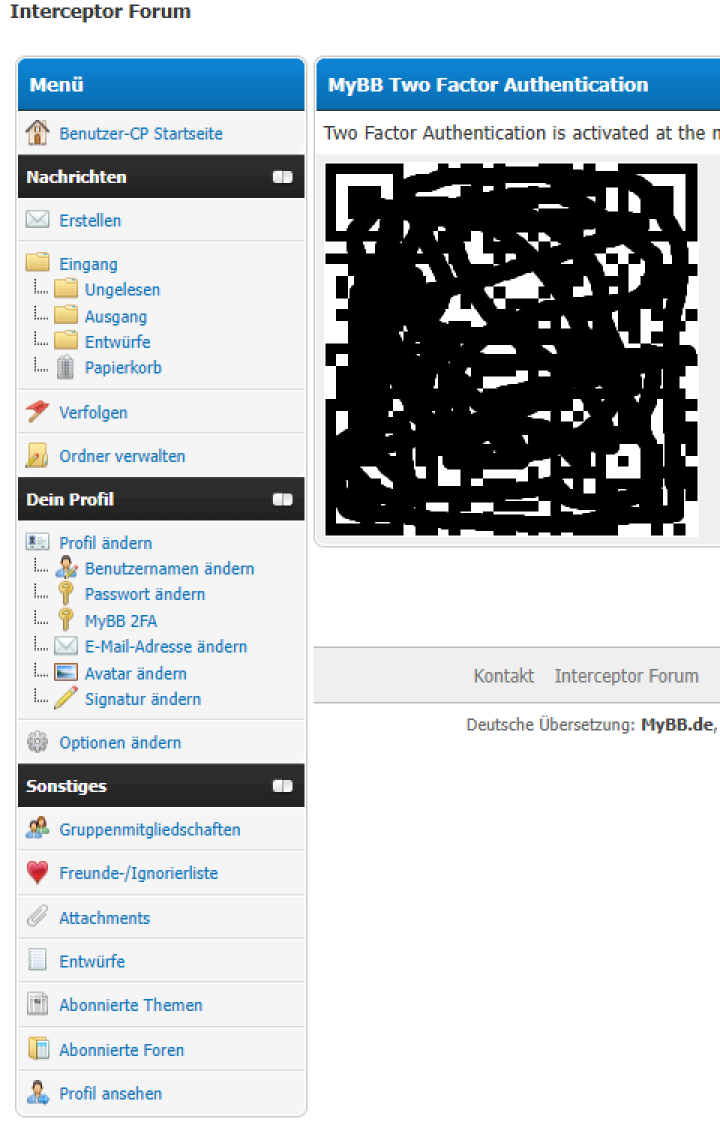Click the red flag icon beside Verfolgen
This screenshot has width=720, height=1123.
(x=37, y=411)
